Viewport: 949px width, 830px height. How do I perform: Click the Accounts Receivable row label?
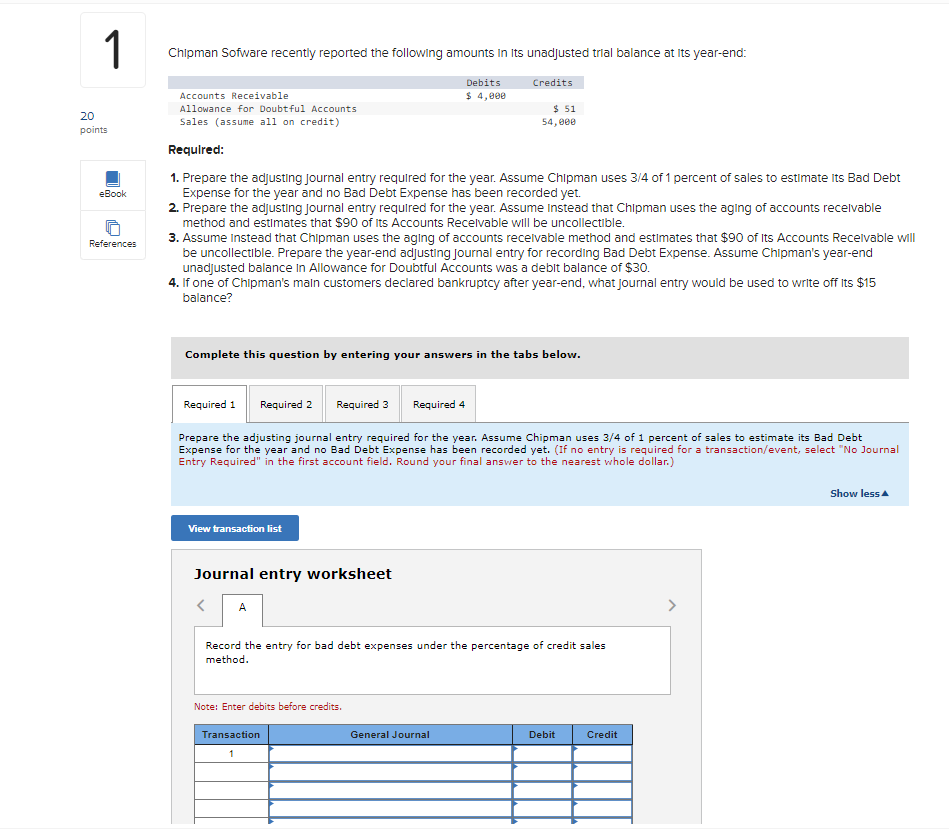234,96
